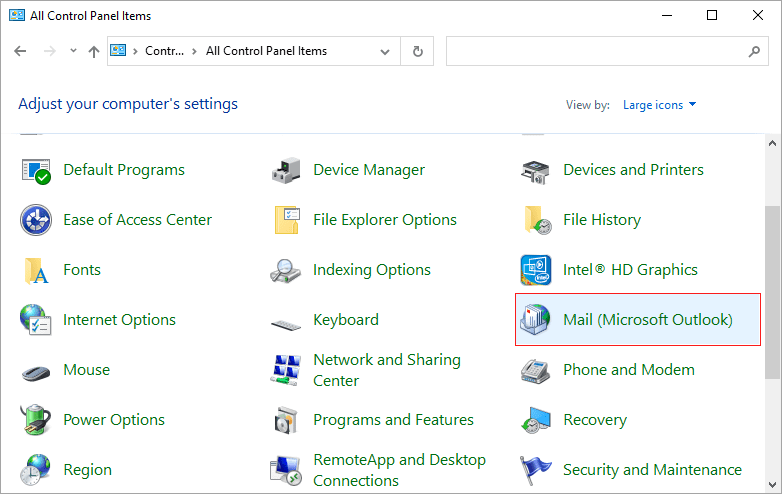Click the Contr... breadcrumb in address bar
782x494 pixels.
click(165, 51)
